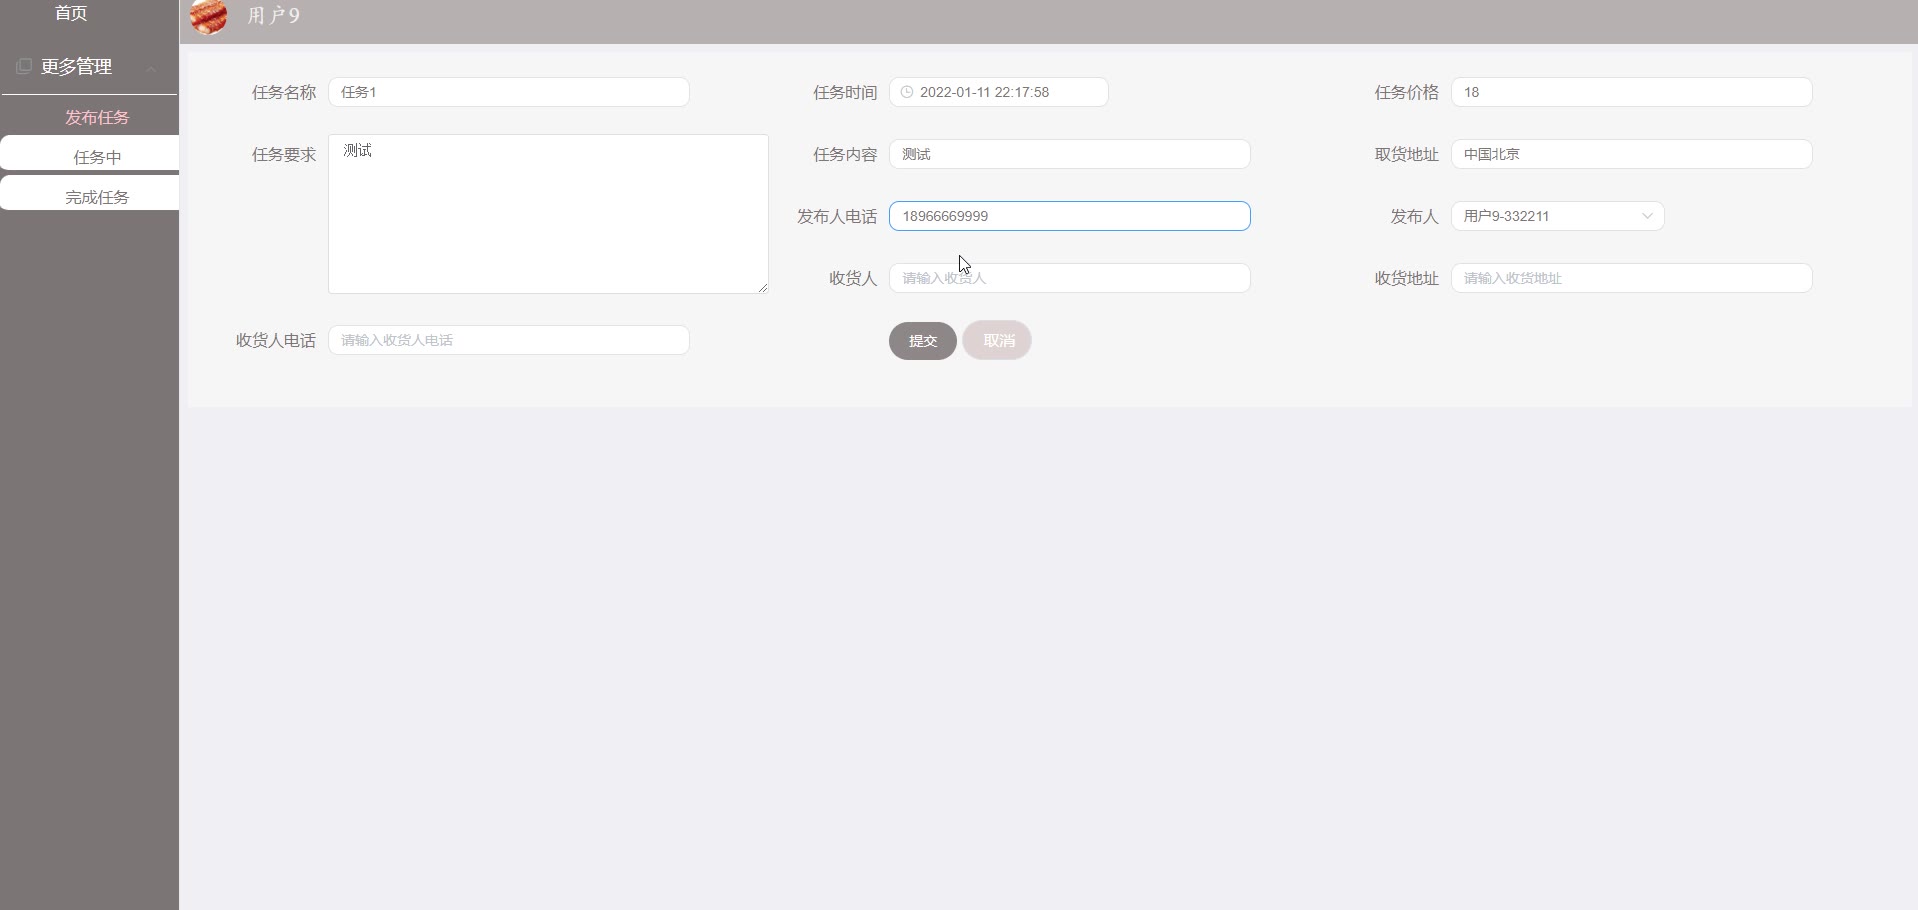
Task: Click inside the 任务要求 text area
Action: point(548,214)
